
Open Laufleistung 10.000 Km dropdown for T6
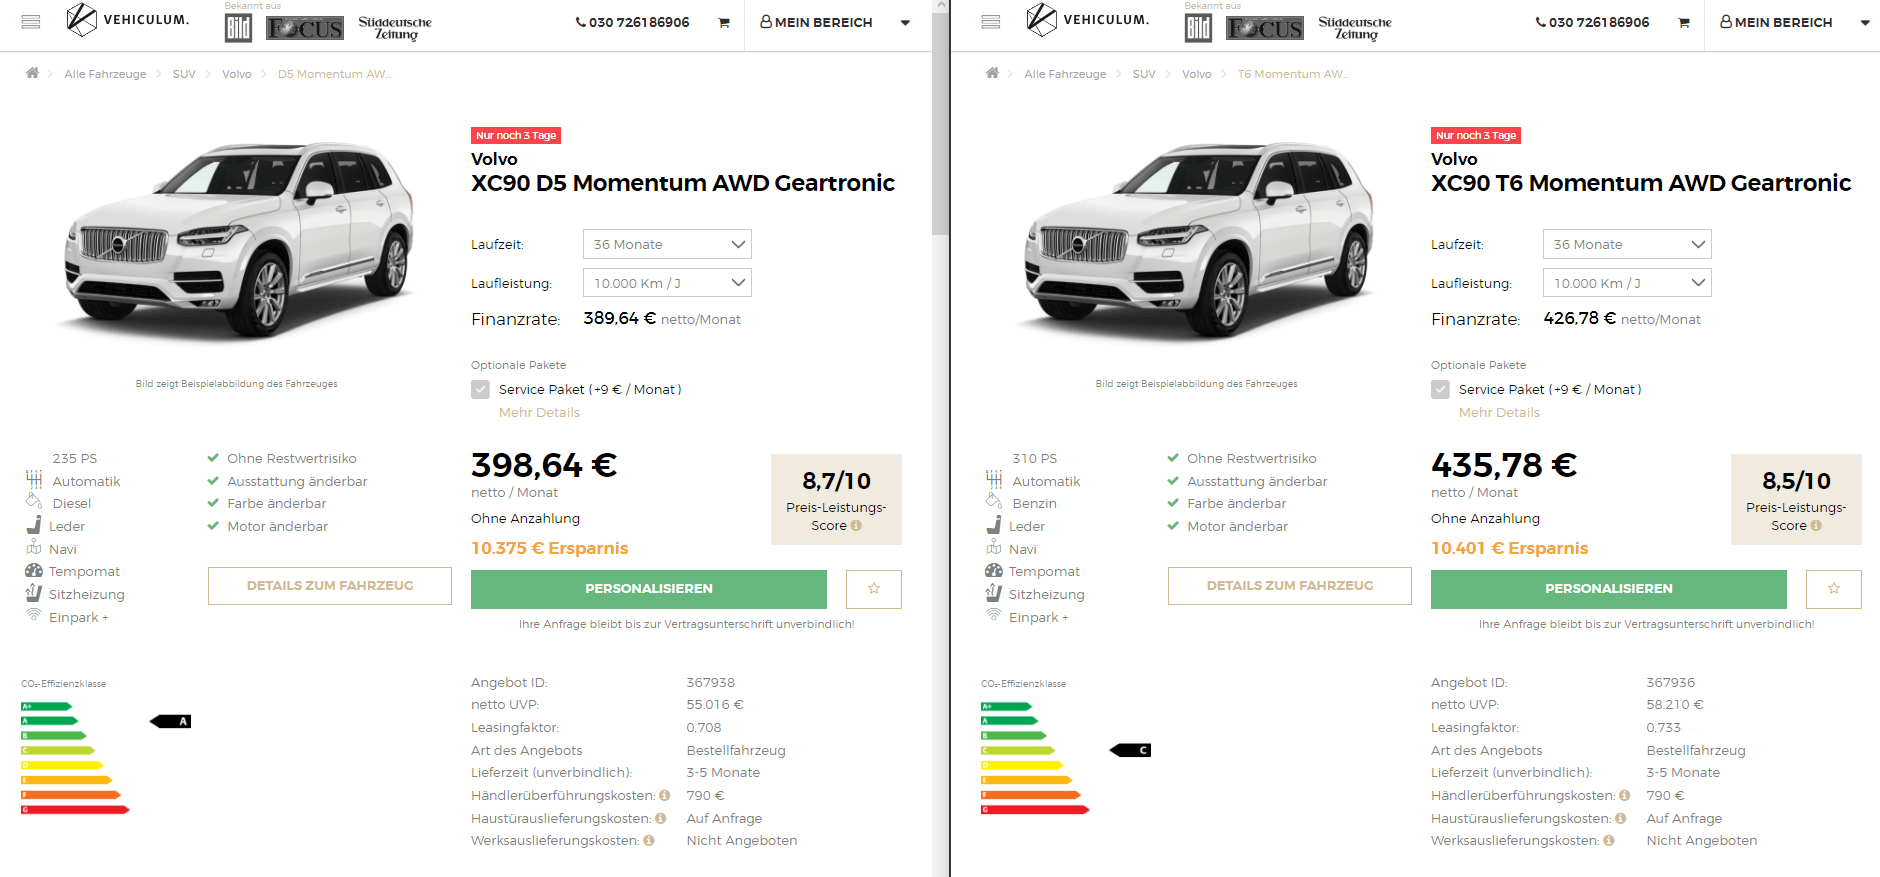pyautogui.click(x=1627, y=283)
